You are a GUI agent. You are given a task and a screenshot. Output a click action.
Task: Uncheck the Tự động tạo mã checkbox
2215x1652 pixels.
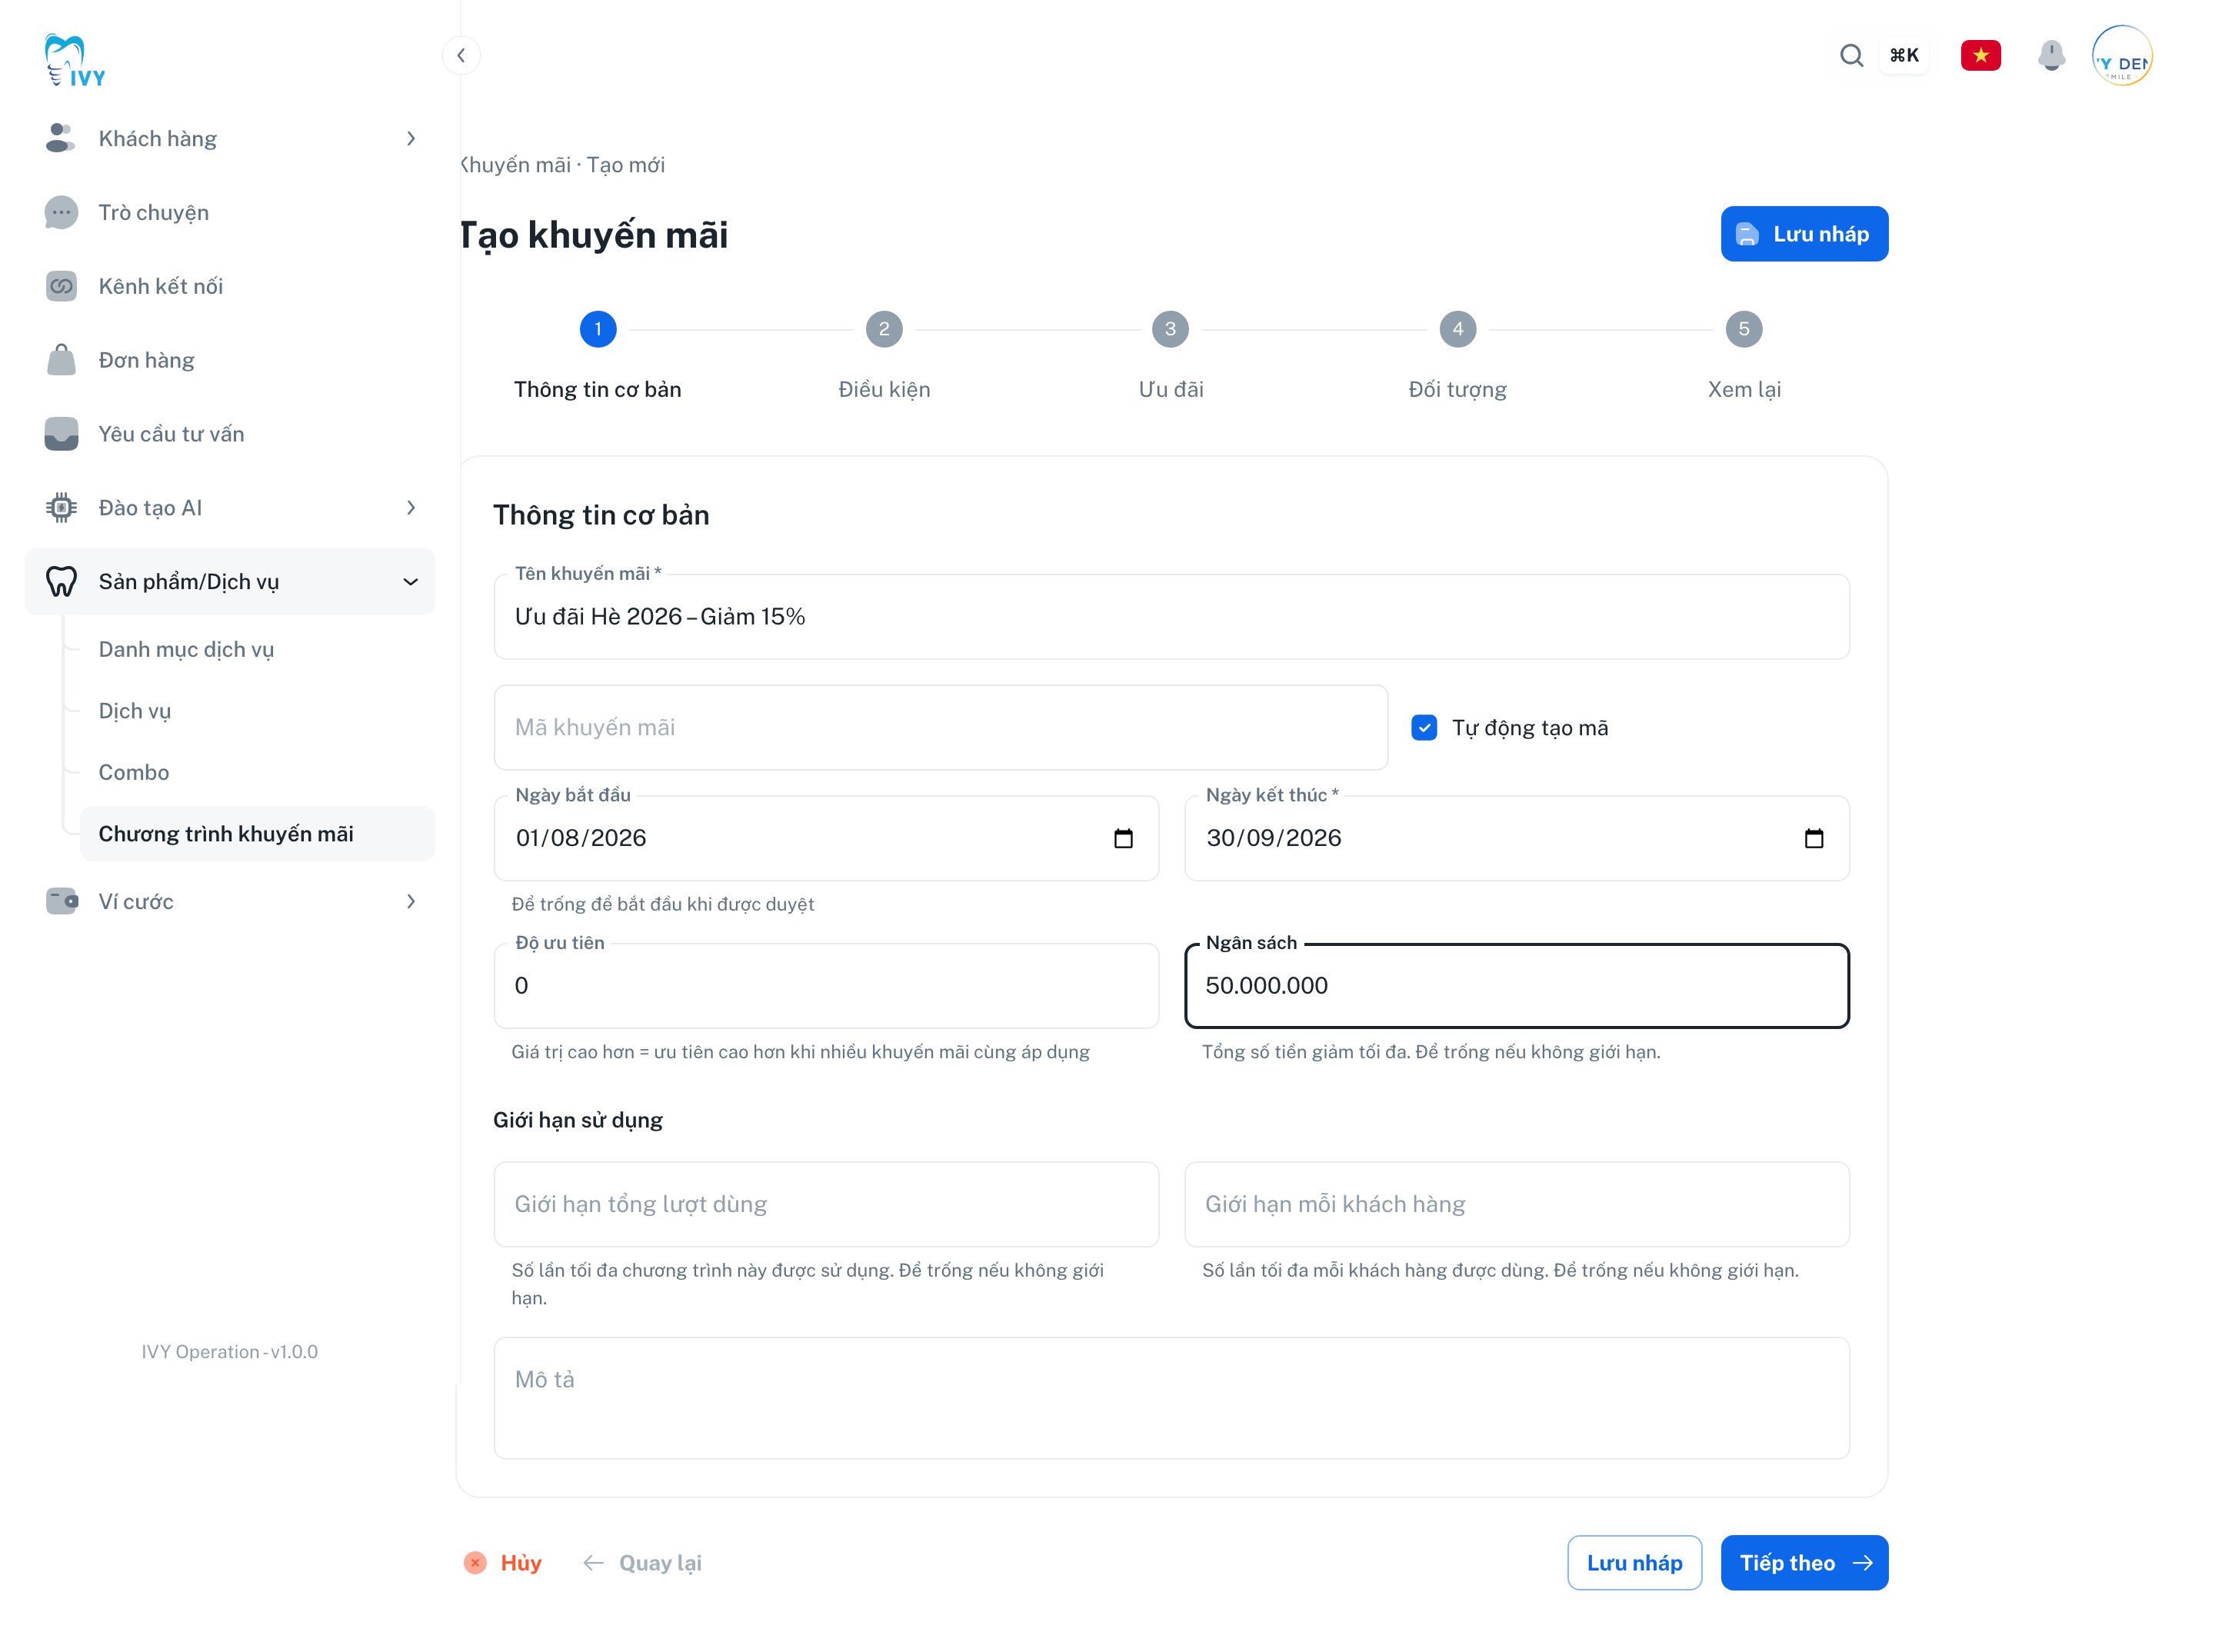tap(1424, 727)
